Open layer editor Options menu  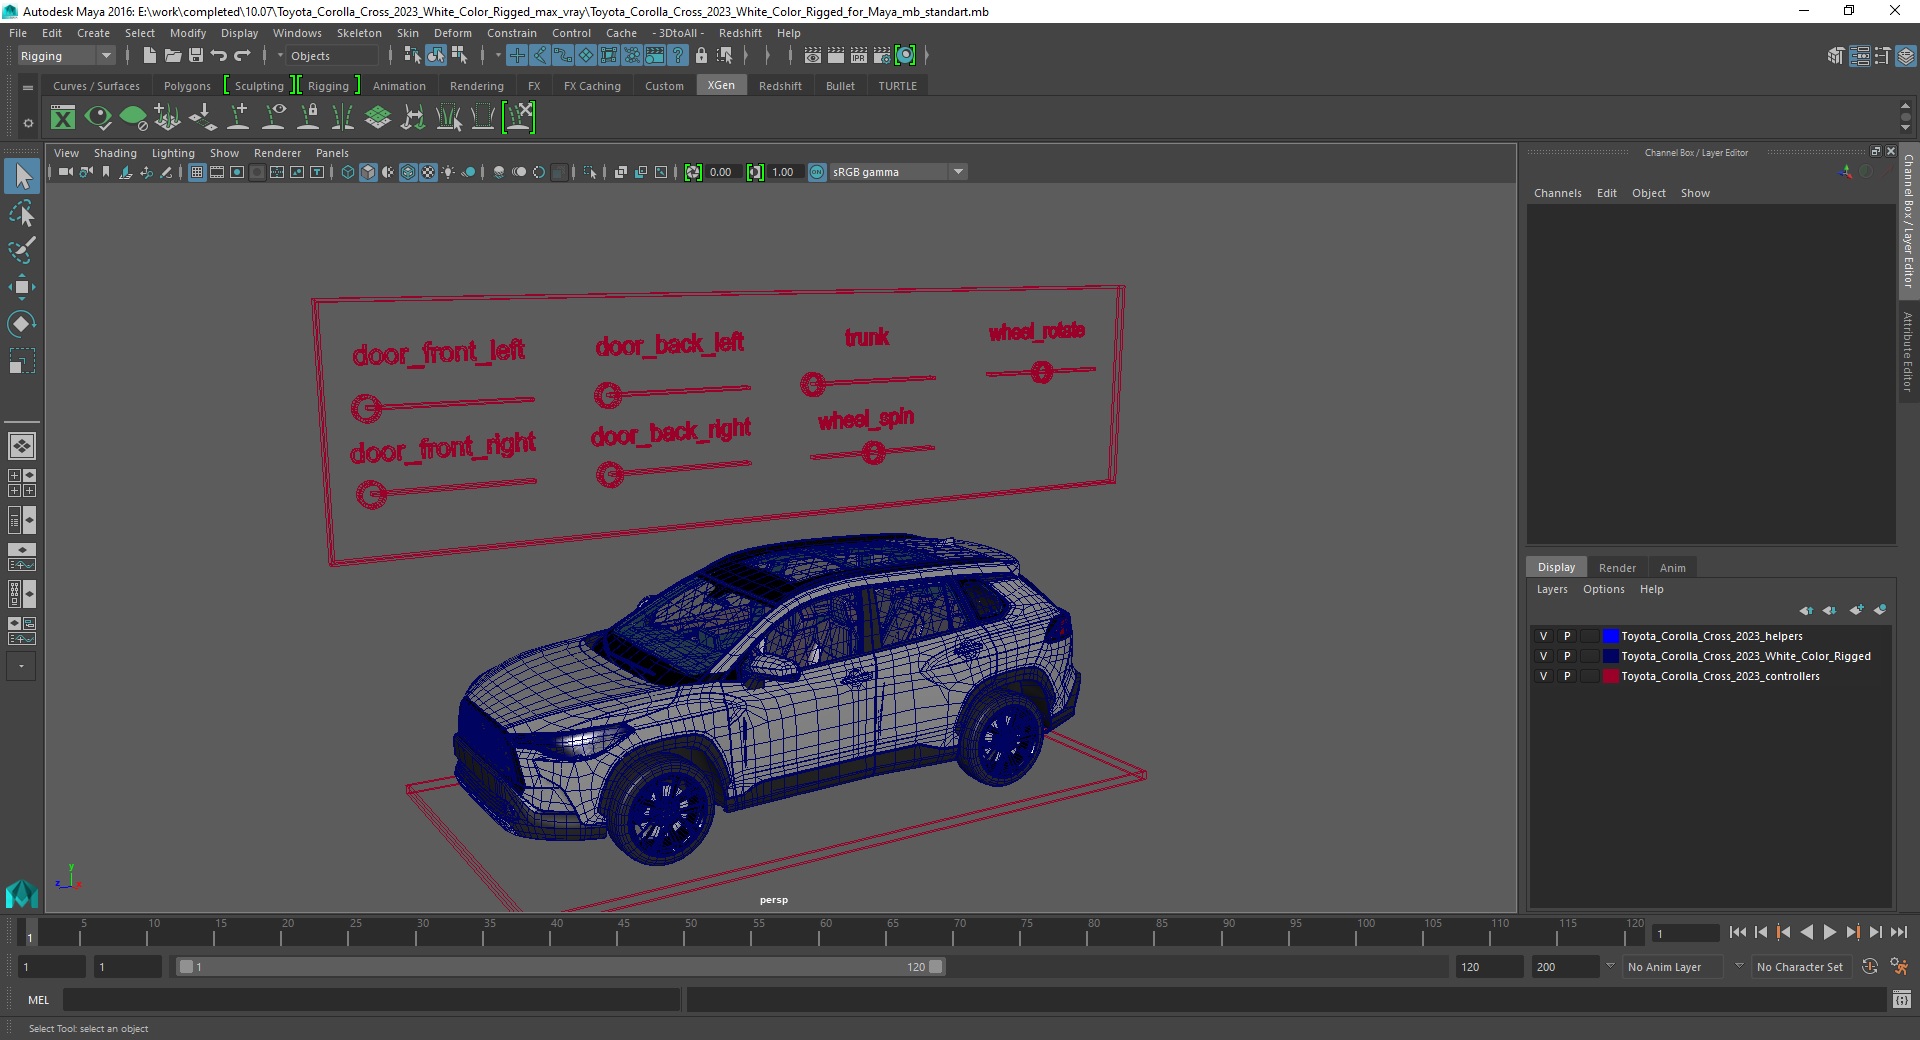1603,589
